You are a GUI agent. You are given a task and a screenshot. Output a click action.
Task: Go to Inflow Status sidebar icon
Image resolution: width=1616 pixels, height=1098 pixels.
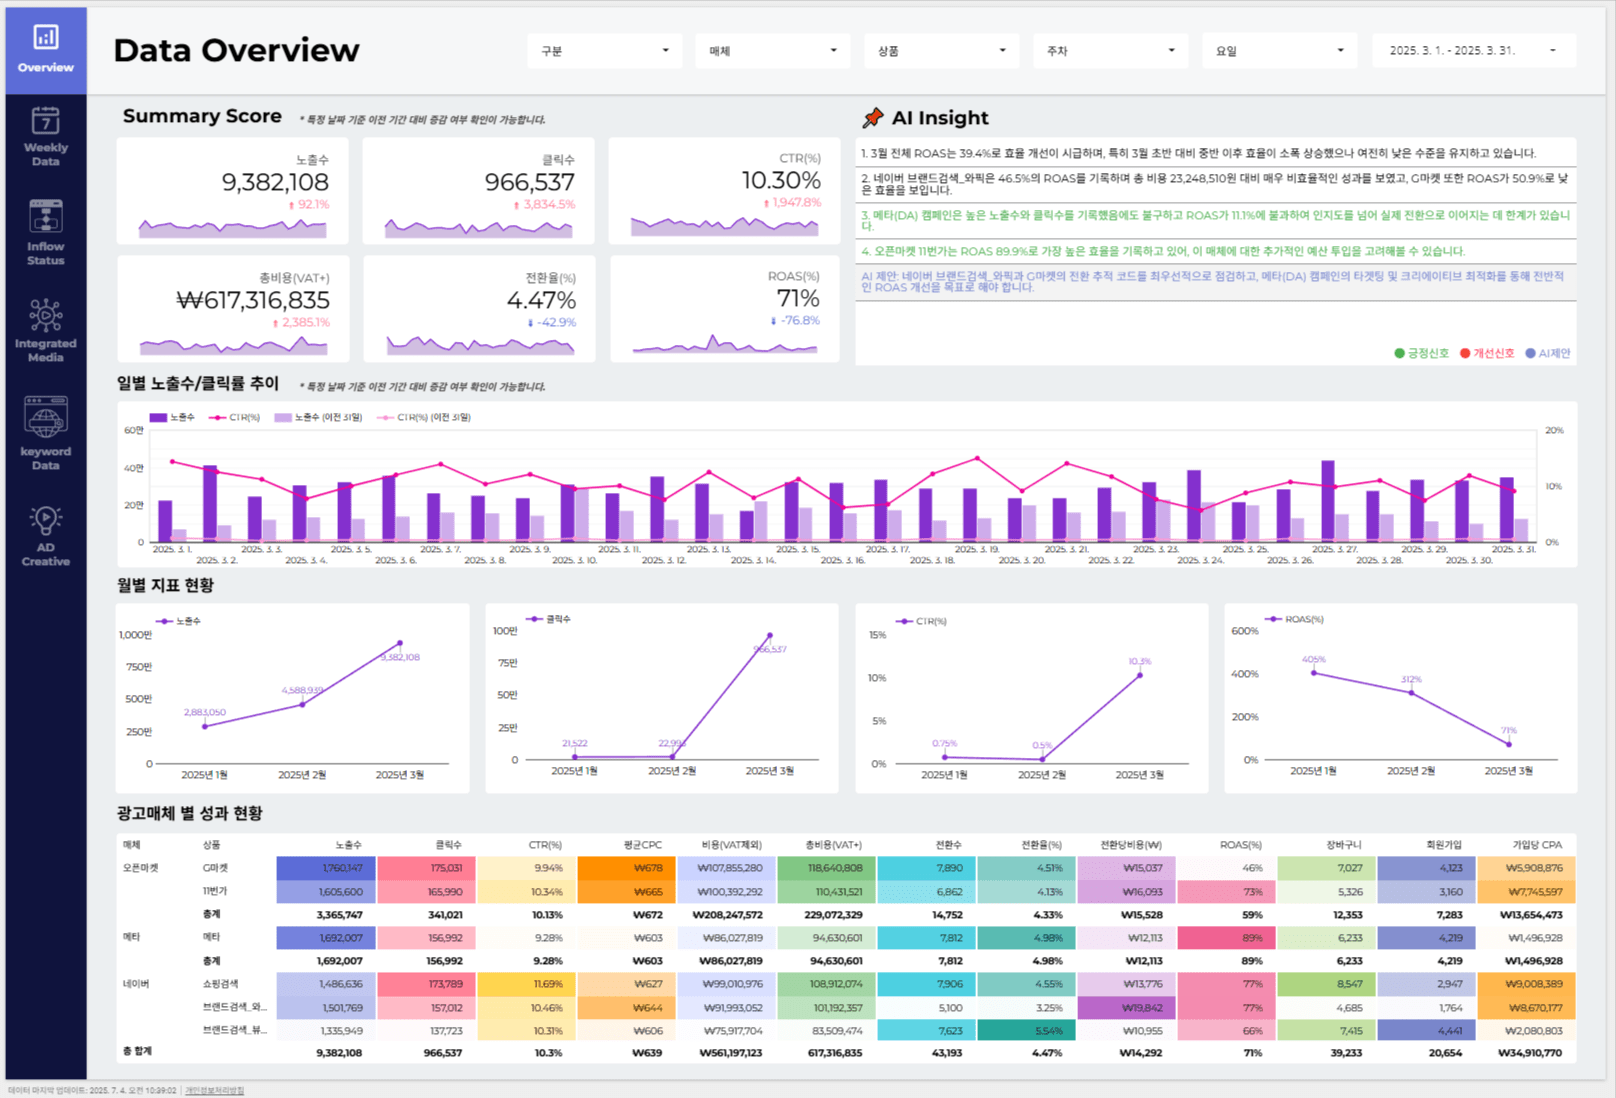46,217
